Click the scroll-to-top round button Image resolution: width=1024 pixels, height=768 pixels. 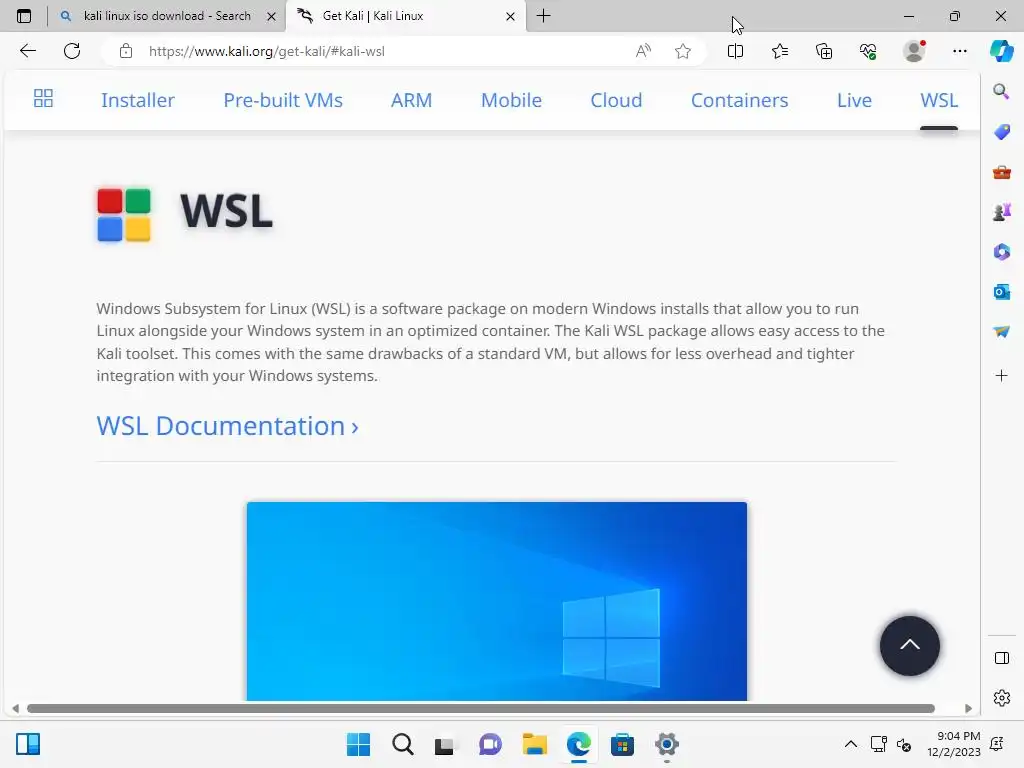909,646
